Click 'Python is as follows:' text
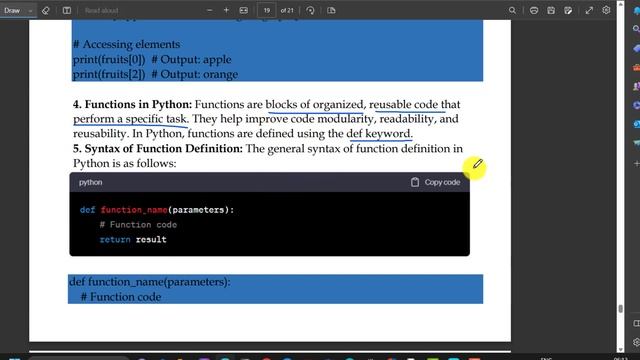This screenshot has width=640, height=360. 124,163
